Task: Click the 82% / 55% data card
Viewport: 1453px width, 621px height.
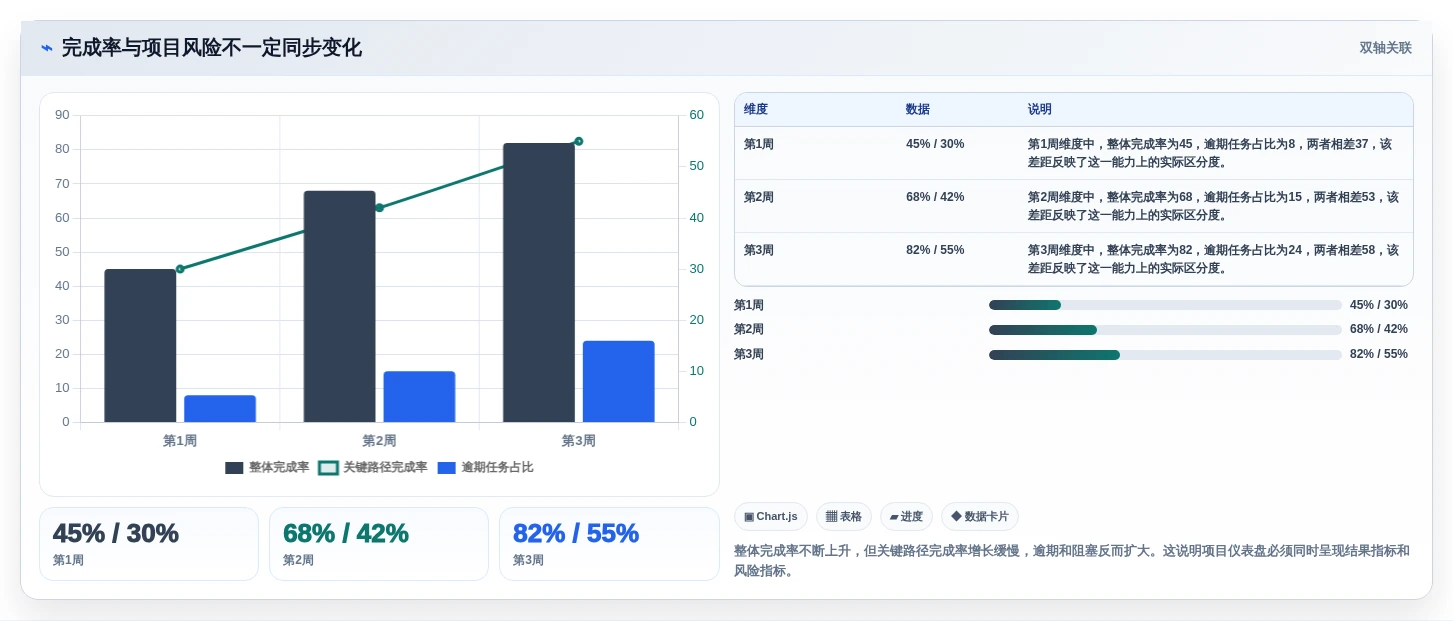Action: pyautogui.click(x=609, y=544)
